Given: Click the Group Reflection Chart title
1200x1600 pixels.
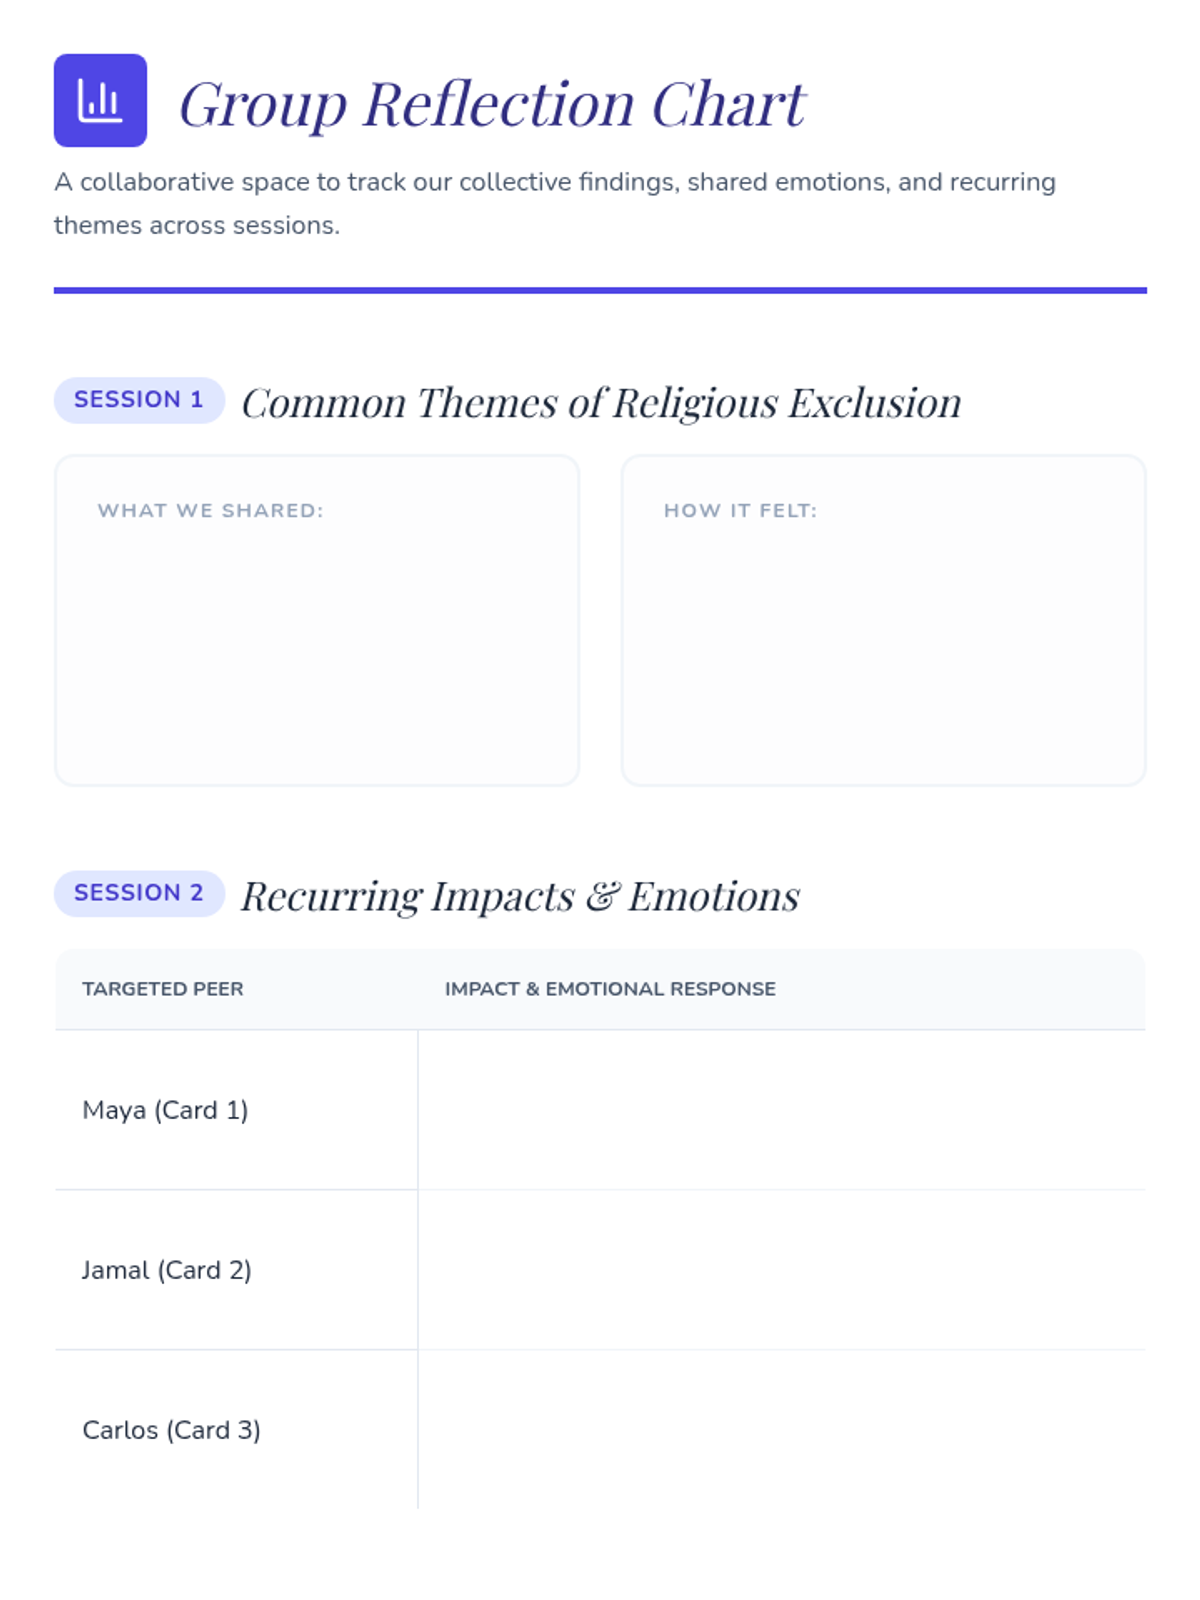Looking at the screenshot, I should click(491, 104).
